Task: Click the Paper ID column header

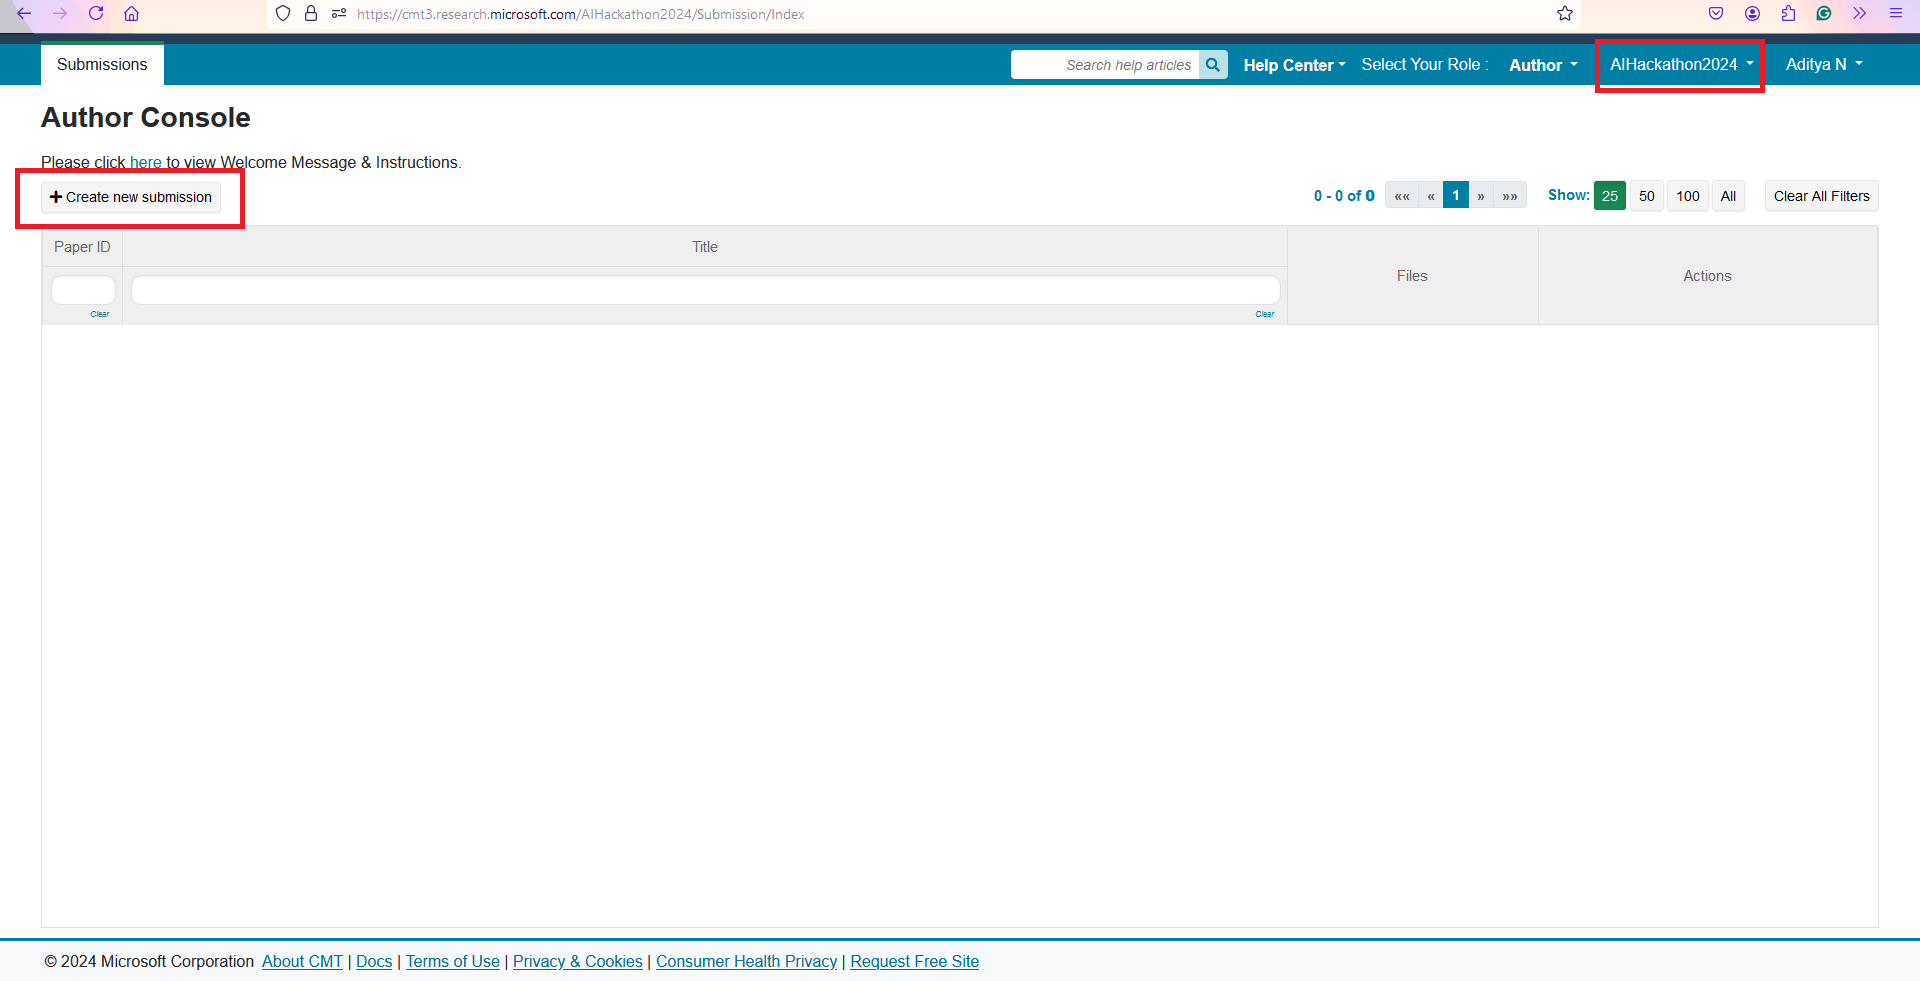Action: (82, 247)
